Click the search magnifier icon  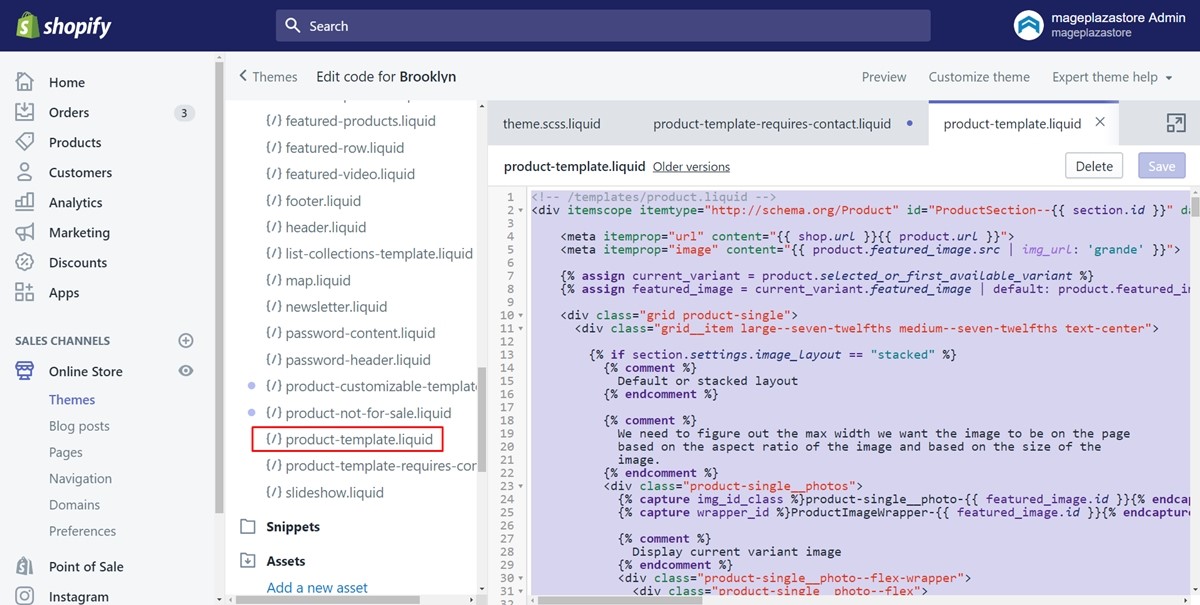[293, 26]
